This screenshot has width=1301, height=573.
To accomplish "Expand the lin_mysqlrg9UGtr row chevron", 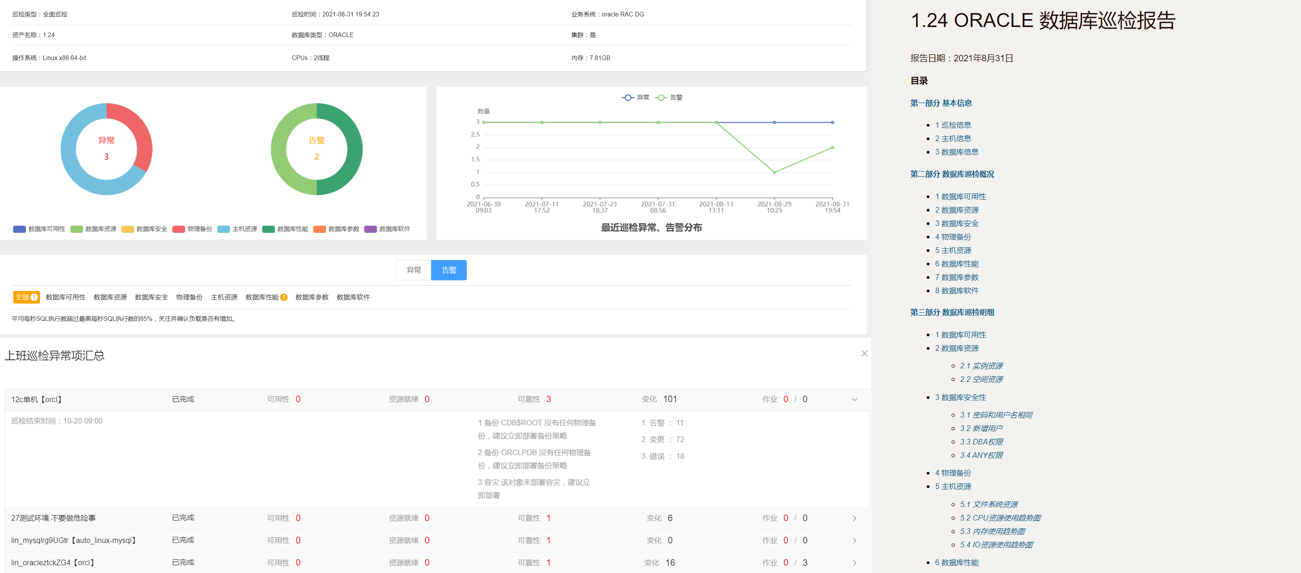I will point(854,541).
